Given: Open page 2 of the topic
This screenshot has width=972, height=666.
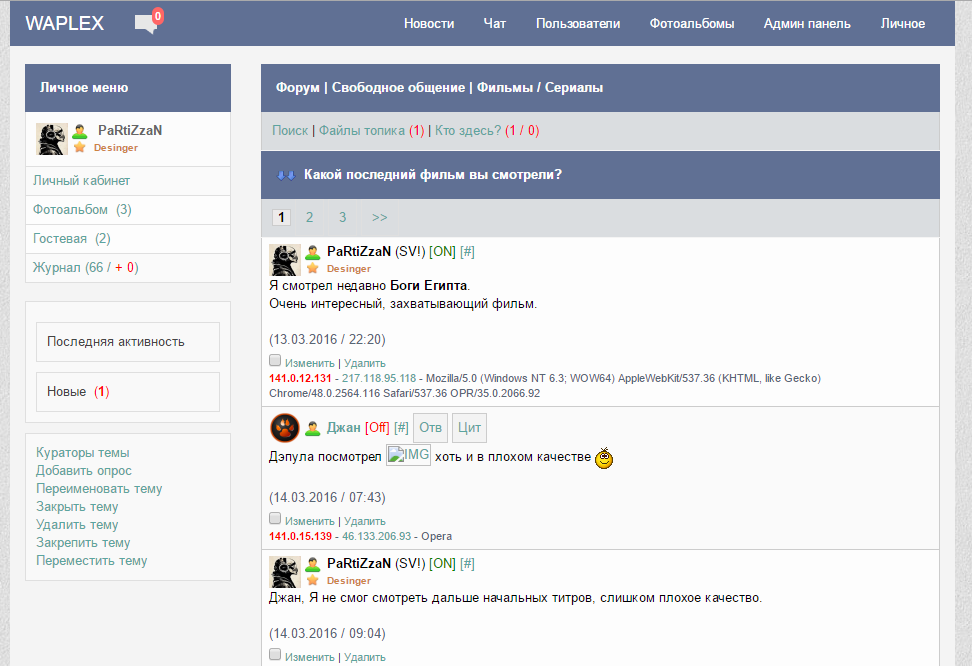Looking at the screenshot, I should click(x=310, y=217).
